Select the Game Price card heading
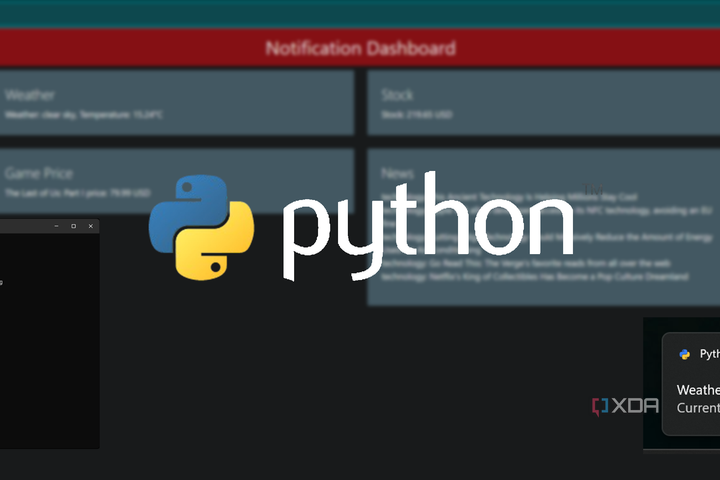The image size is (720, 480). pos(39,173)
